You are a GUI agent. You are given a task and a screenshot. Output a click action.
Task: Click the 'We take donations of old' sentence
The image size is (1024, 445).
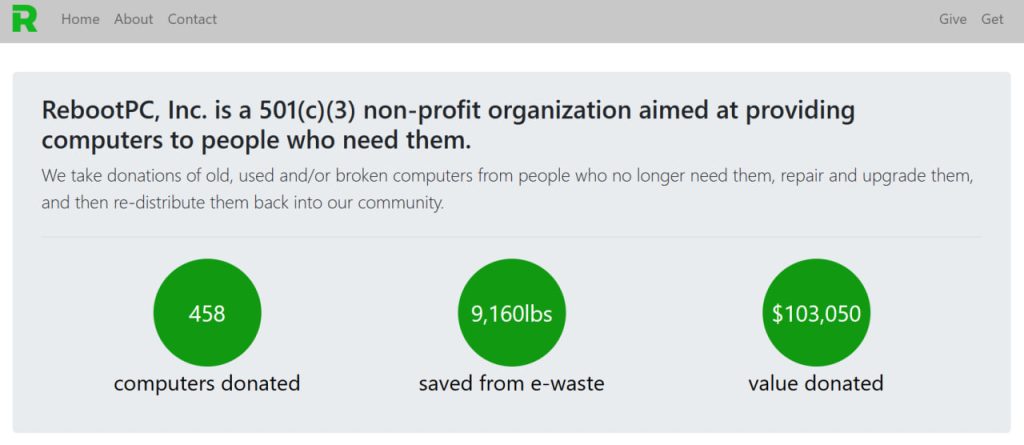coord(507,176)
